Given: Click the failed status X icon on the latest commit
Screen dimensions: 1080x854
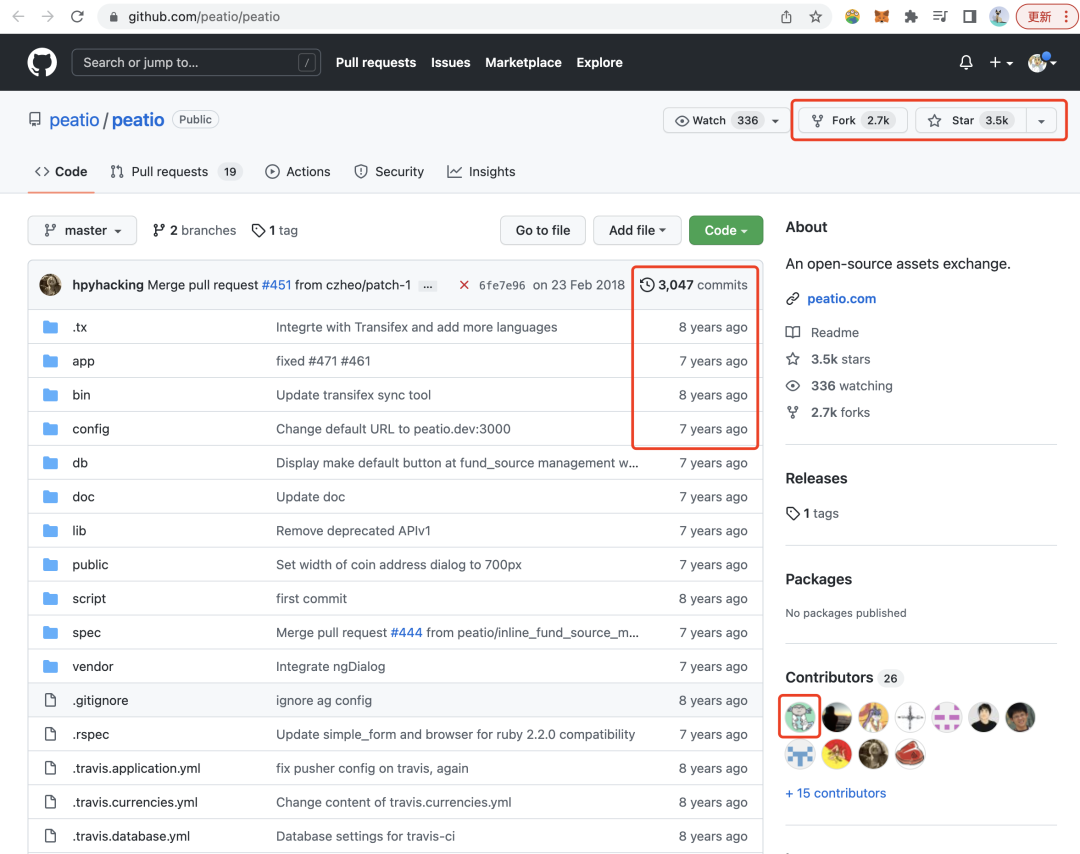Looking at the screenshot, I should [x=464, y=285].
